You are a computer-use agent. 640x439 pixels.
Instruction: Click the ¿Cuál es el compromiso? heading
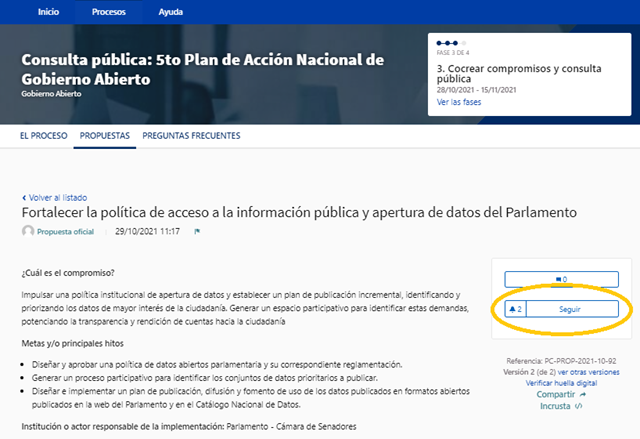[68, 273]
